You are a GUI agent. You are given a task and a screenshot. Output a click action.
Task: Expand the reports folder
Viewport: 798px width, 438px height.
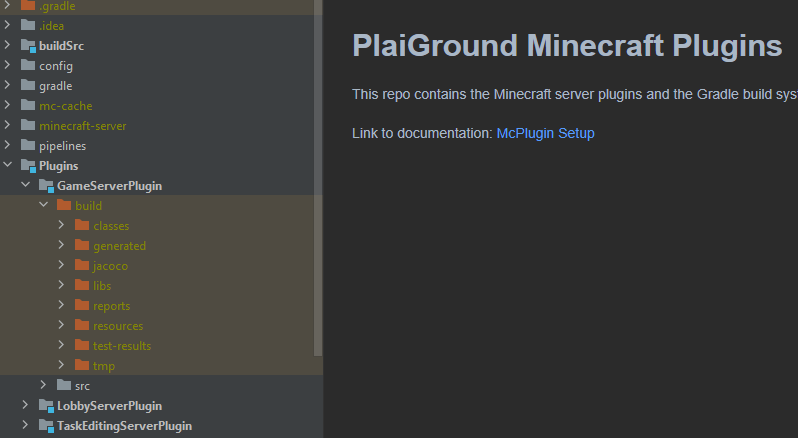pos(61,305)
